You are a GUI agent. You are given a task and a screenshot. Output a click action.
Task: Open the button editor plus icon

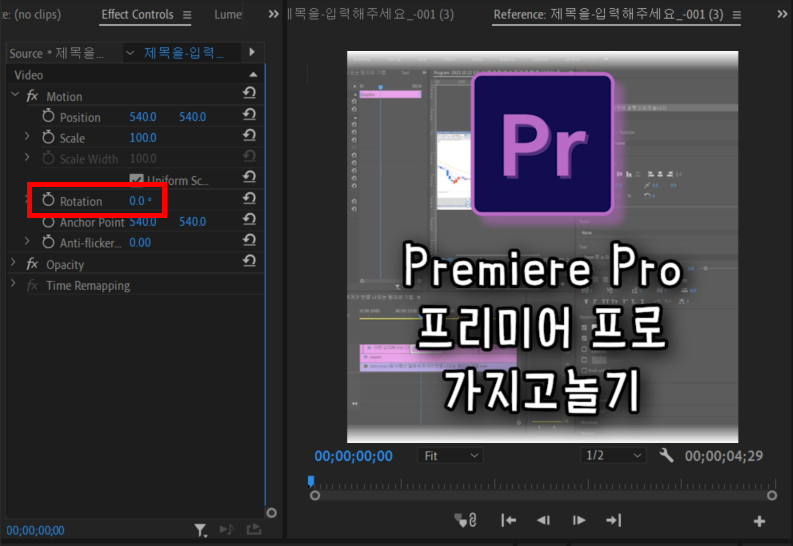759,521
